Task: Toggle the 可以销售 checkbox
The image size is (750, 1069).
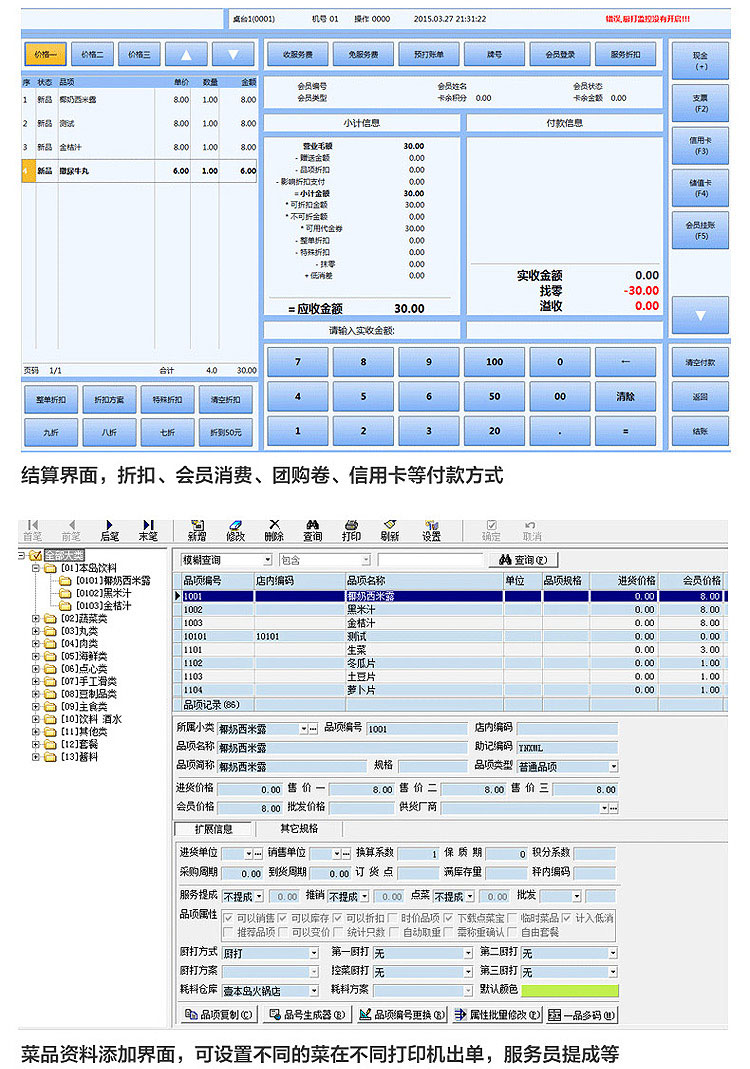Action: 228,918
